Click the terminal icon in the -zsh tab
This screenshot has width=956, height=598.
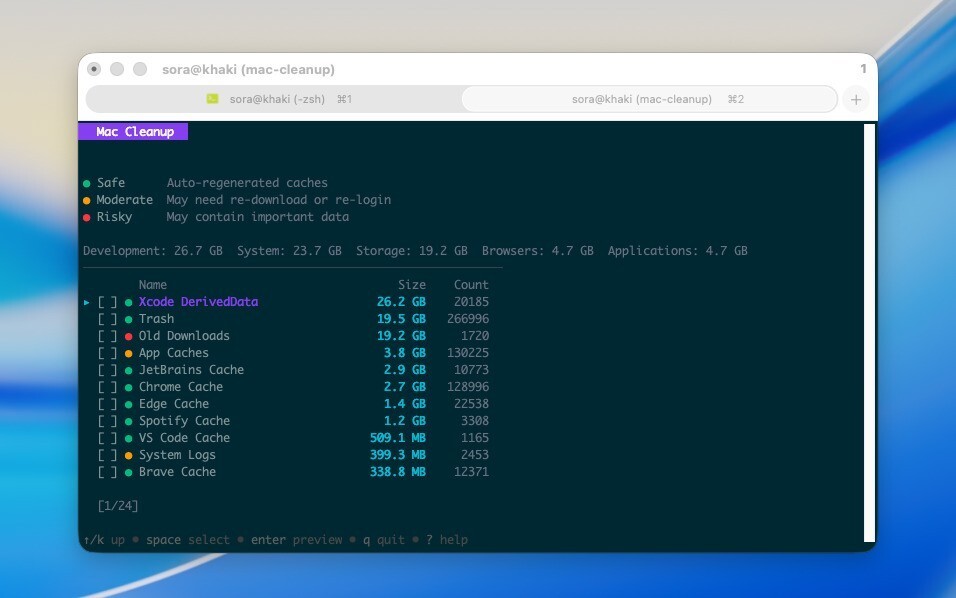212,99
